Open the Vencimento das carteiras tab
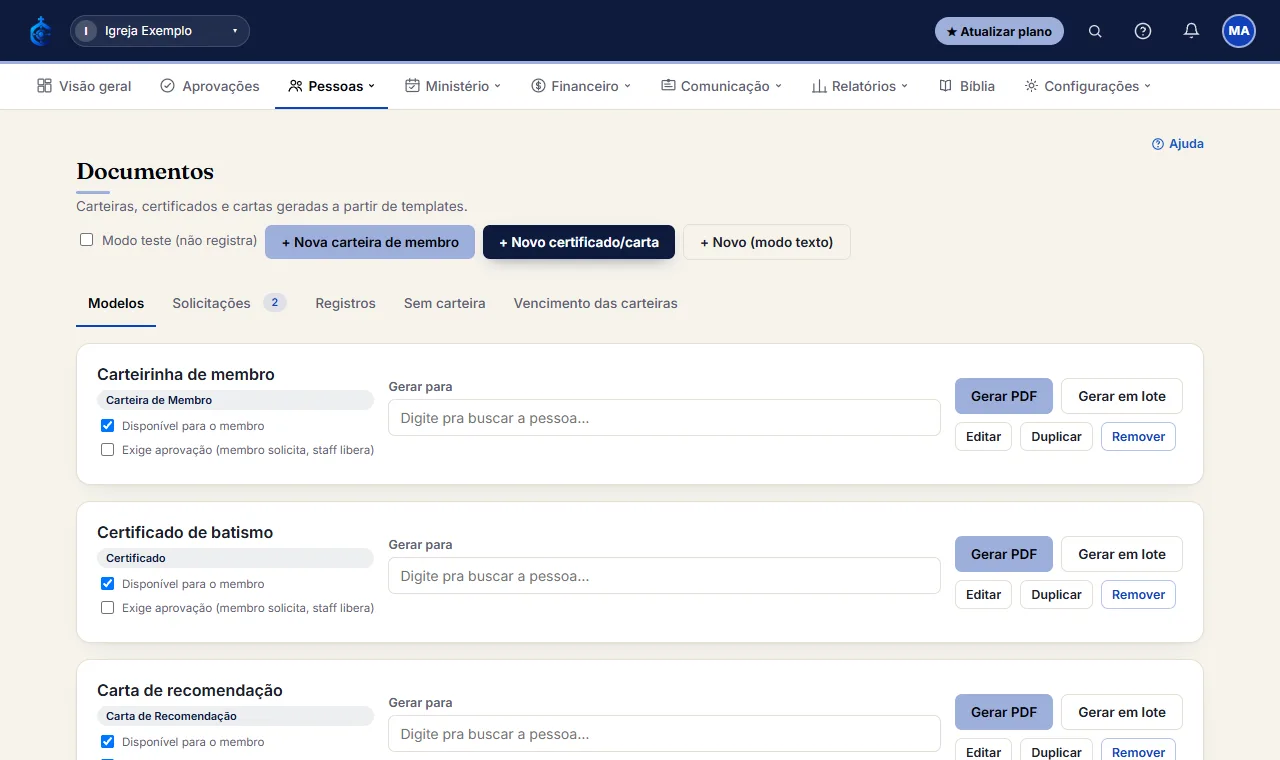The height and width of the screenshot is (760, 1280). click(596, 303)
